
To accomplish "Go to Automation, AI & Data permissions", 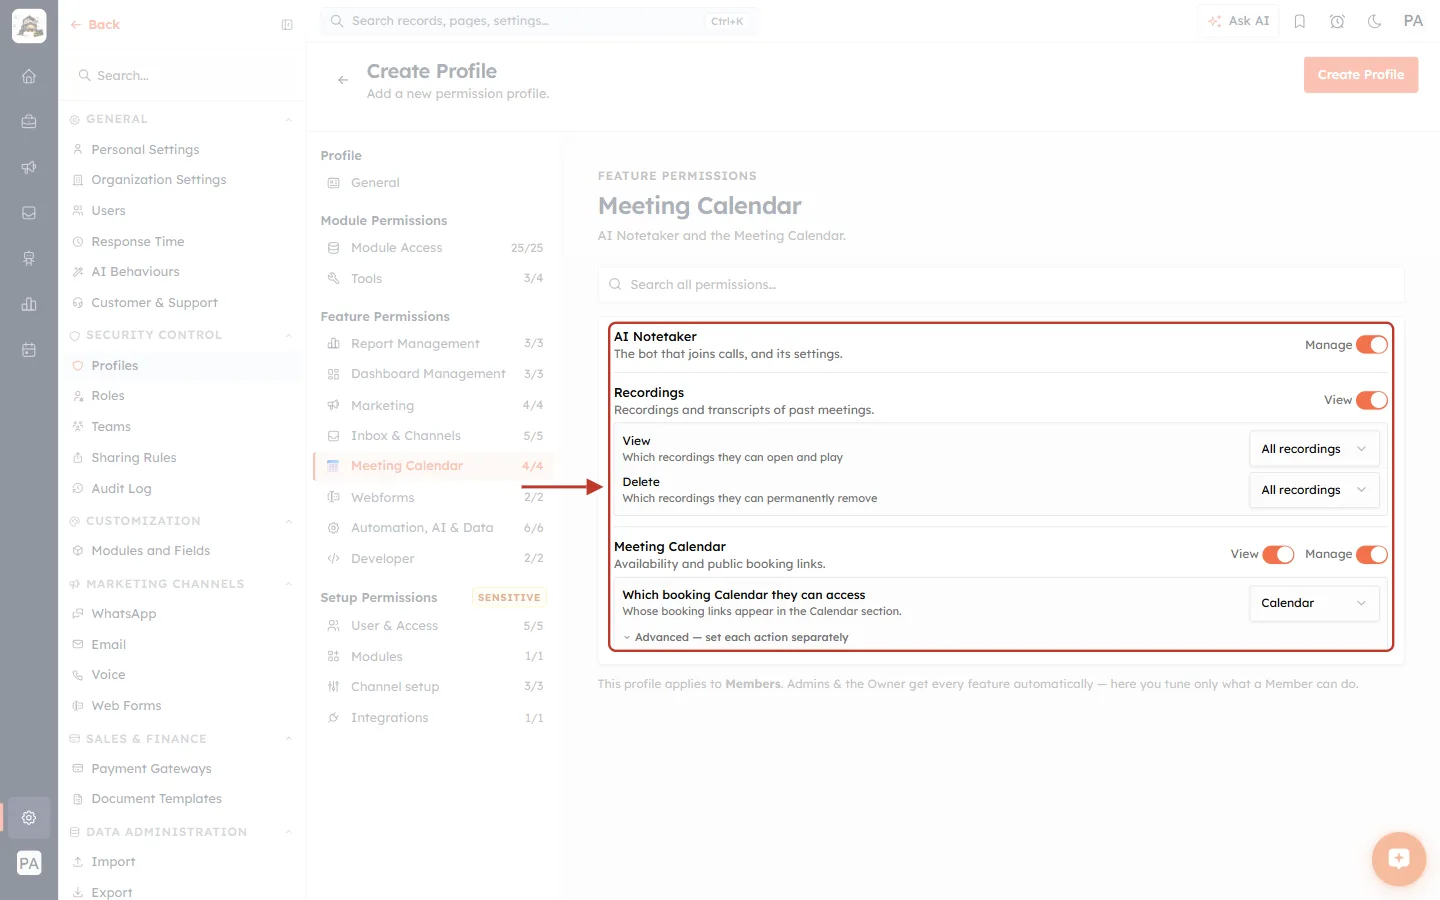I will [x=434, y=528].
